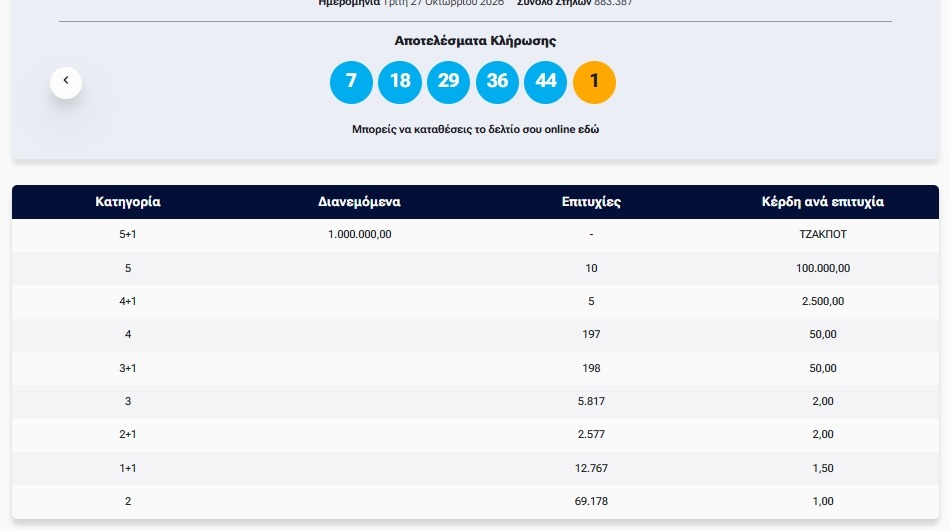The height and width of the screenshot is (531, 951).
Task: Select the 1,50 winnings cell
Action: (x=823, y=468)
